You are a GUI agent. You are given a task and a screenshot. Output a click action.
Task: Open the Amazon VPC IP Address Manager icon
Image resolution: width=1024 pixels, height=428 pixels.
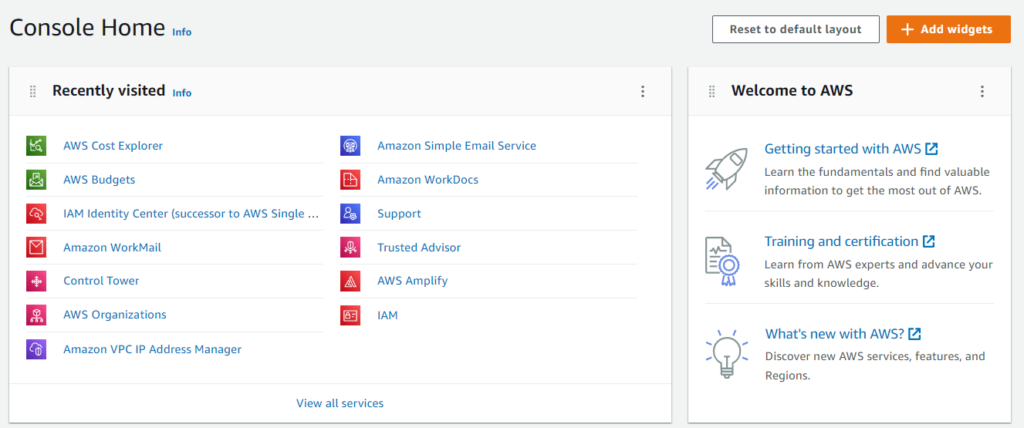(x=36, y=349)
